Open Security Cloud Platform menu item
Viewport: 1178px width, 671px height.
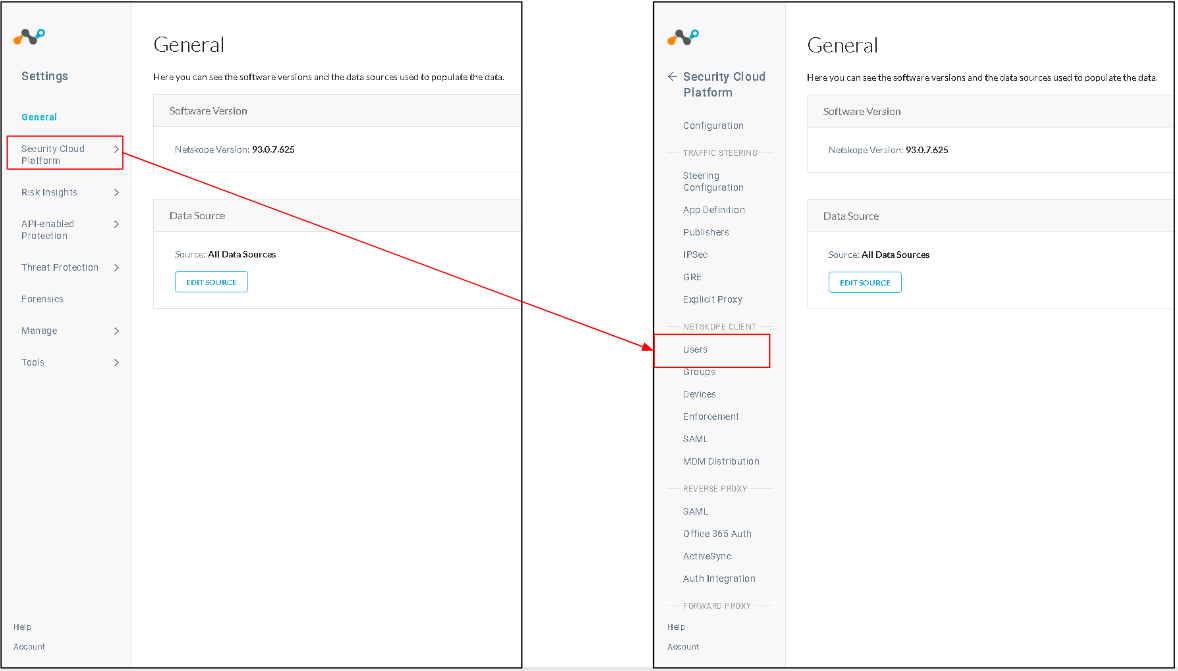[x=53, y=154]
